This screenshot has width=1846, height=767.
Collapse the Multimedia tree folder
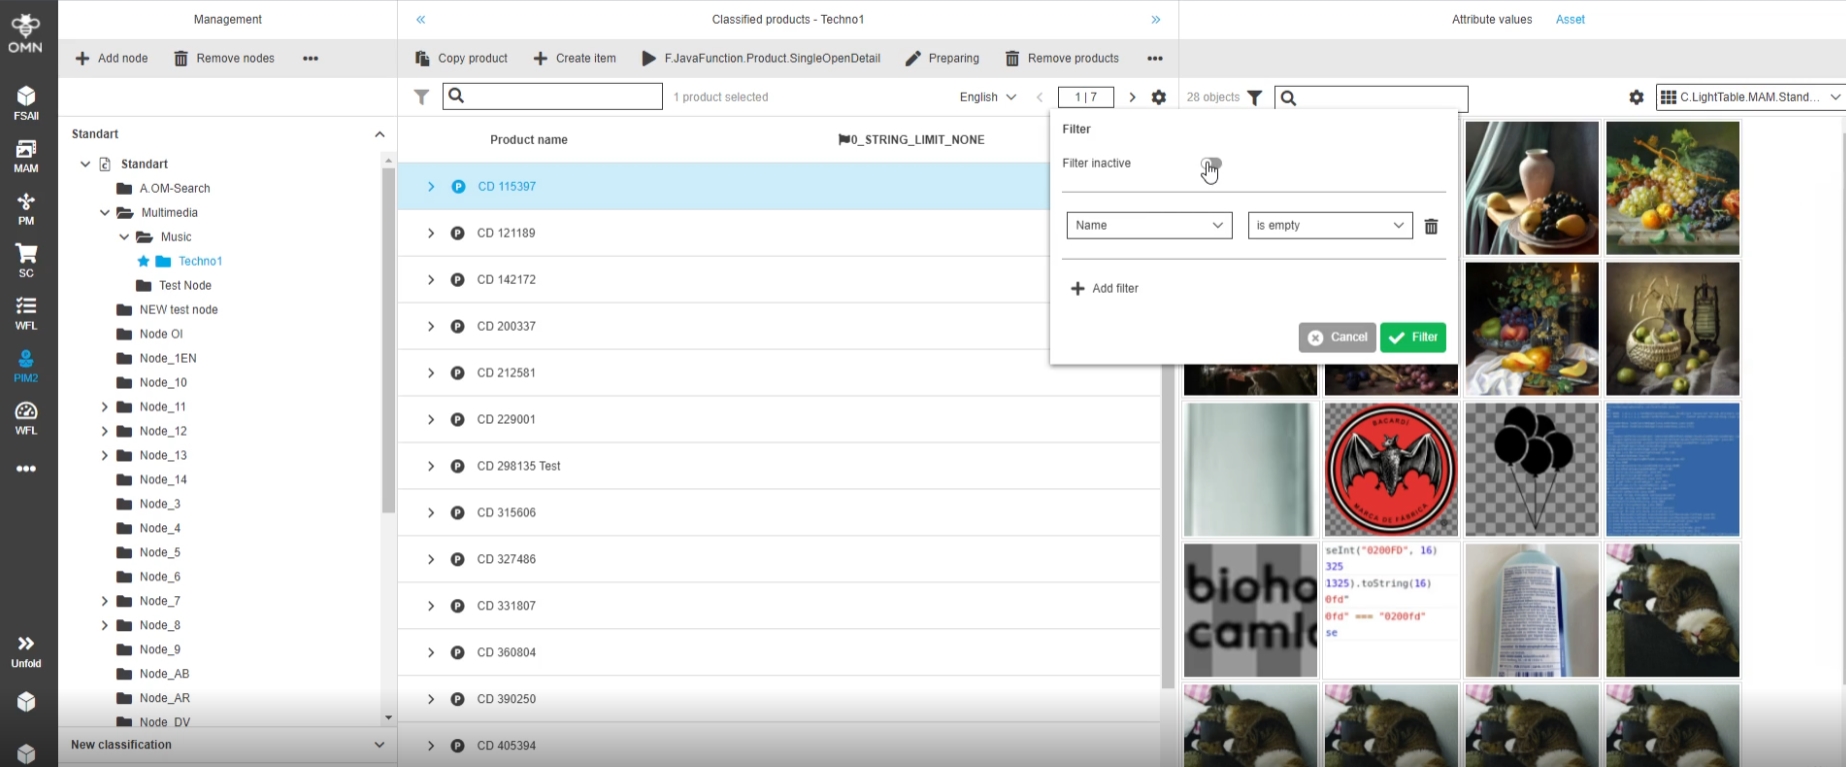(104, 213)
